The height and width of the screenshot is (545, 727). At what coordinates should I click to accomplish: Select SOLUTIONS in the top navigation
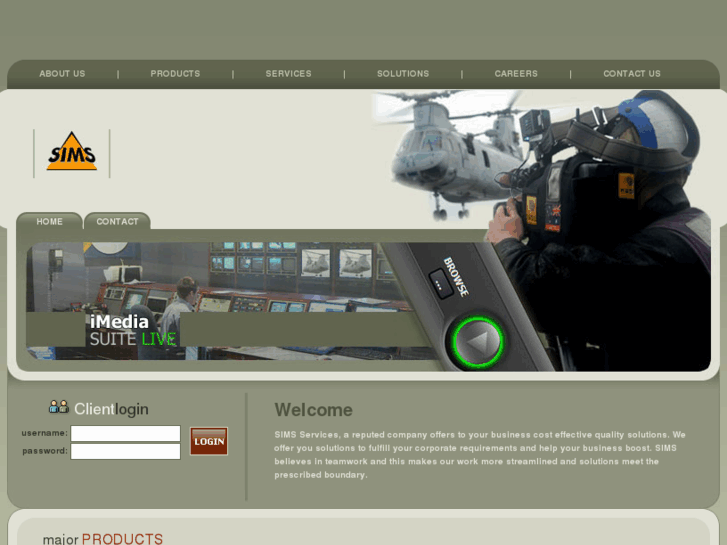point(403,74)
